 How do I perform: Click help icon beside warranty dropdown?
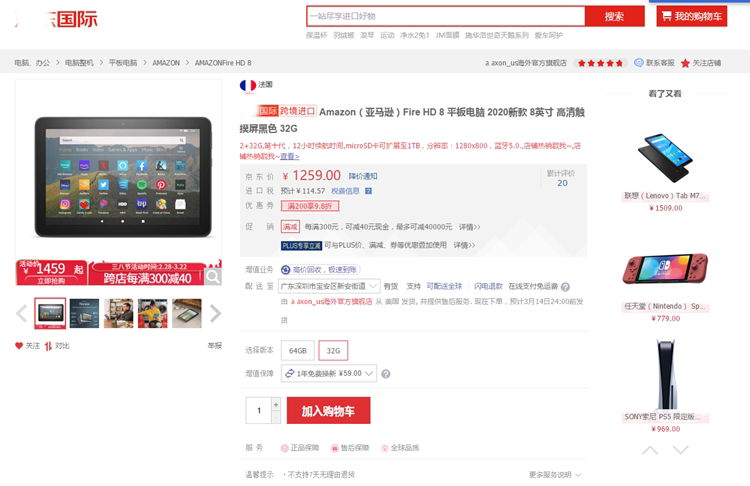coord(386,374)
